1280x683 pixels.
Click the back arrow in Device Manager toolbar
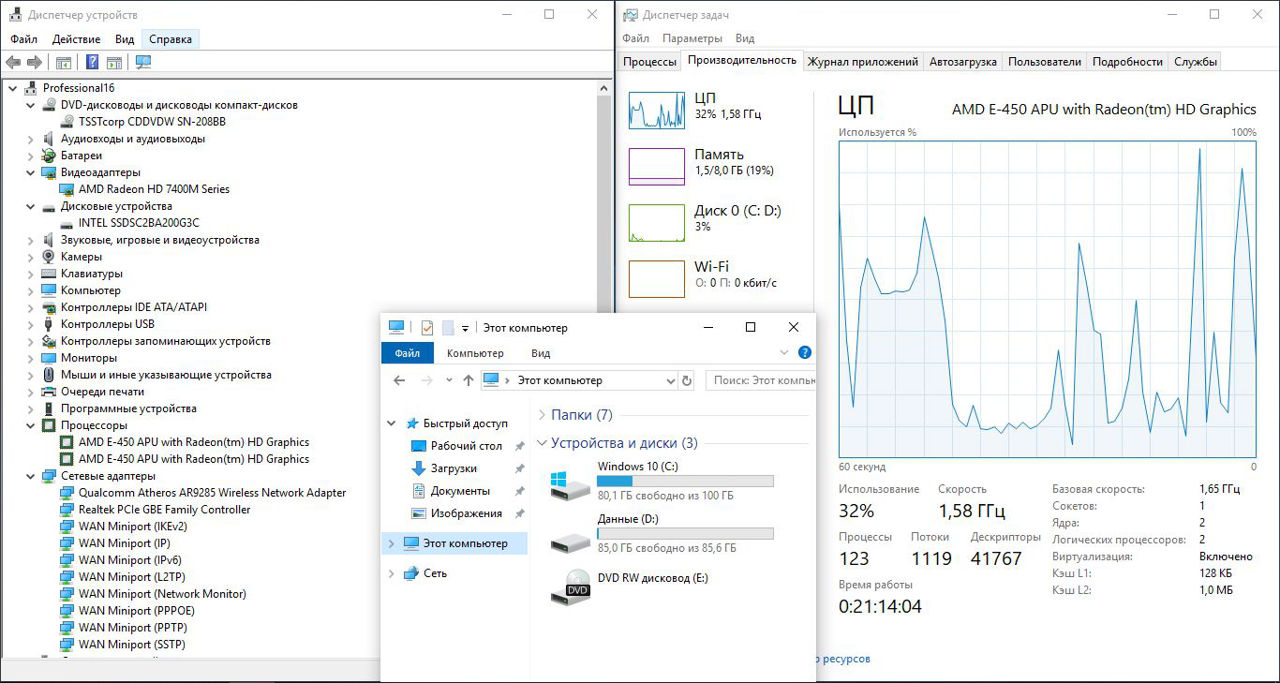pos(14,61)
